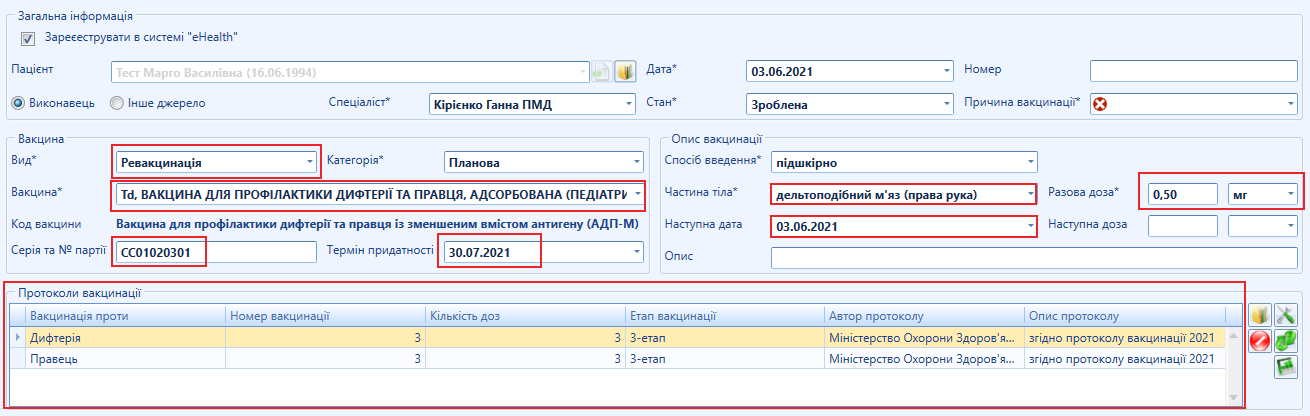
Task: Open the Разова доза unit dropdown мг
Action: 1289,194
